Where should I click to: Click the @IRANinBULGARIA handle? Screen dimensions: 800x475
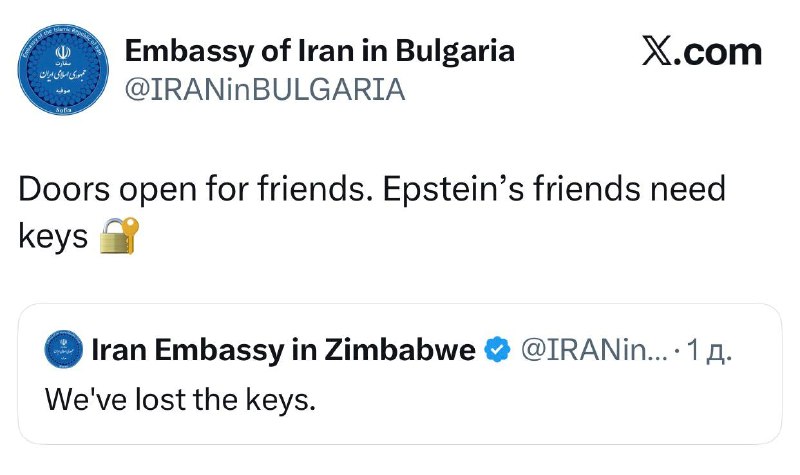click(x=264, y=90)
